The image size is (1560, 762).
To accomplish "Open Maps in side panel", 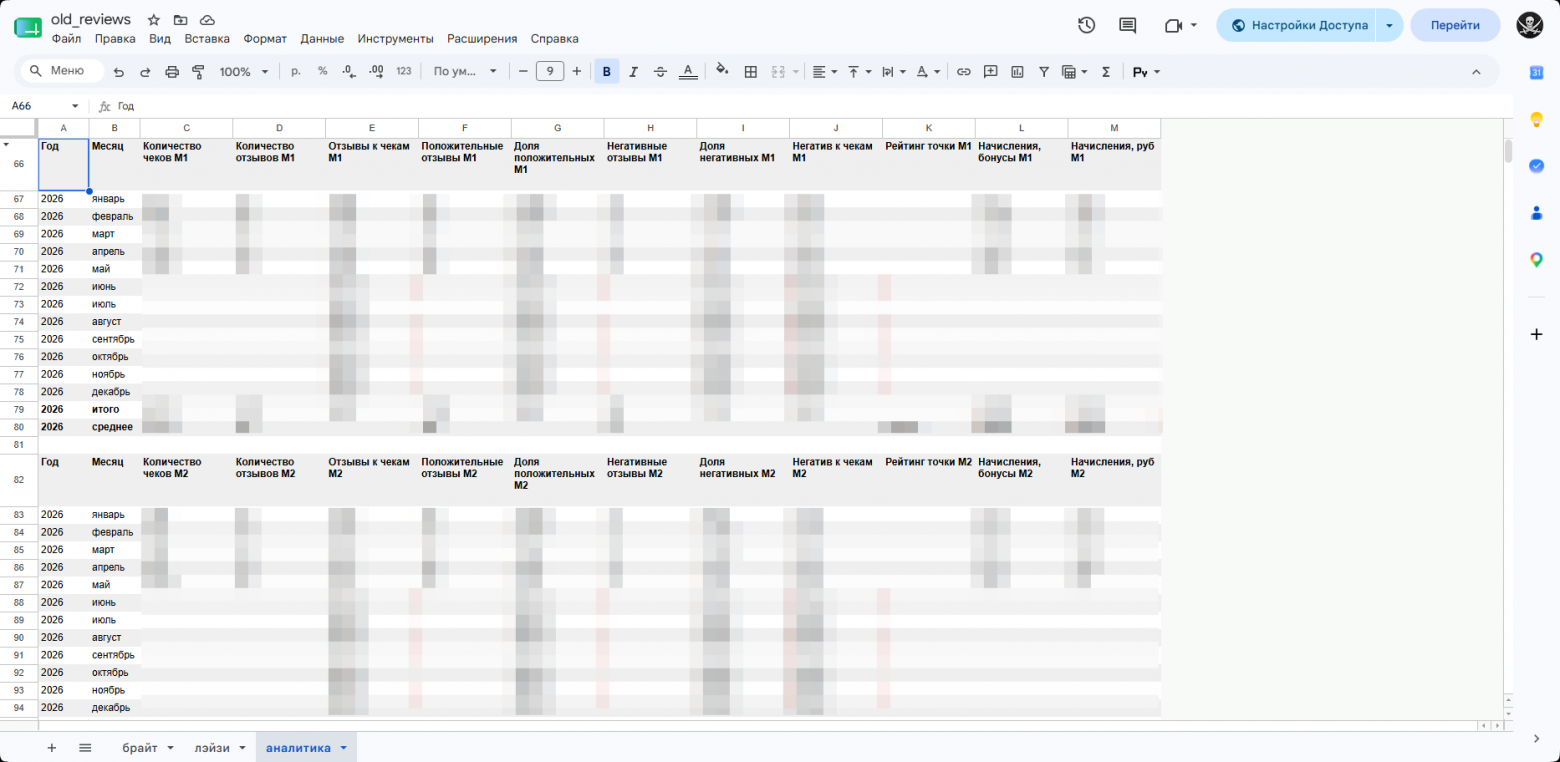I will 1537,260.
